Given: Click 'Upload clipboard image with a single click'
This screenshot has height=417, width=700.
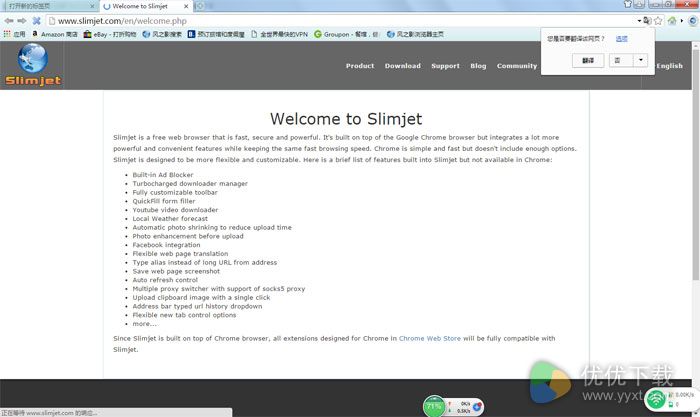Looking at the screenshot, I should [x=201, y=297].
